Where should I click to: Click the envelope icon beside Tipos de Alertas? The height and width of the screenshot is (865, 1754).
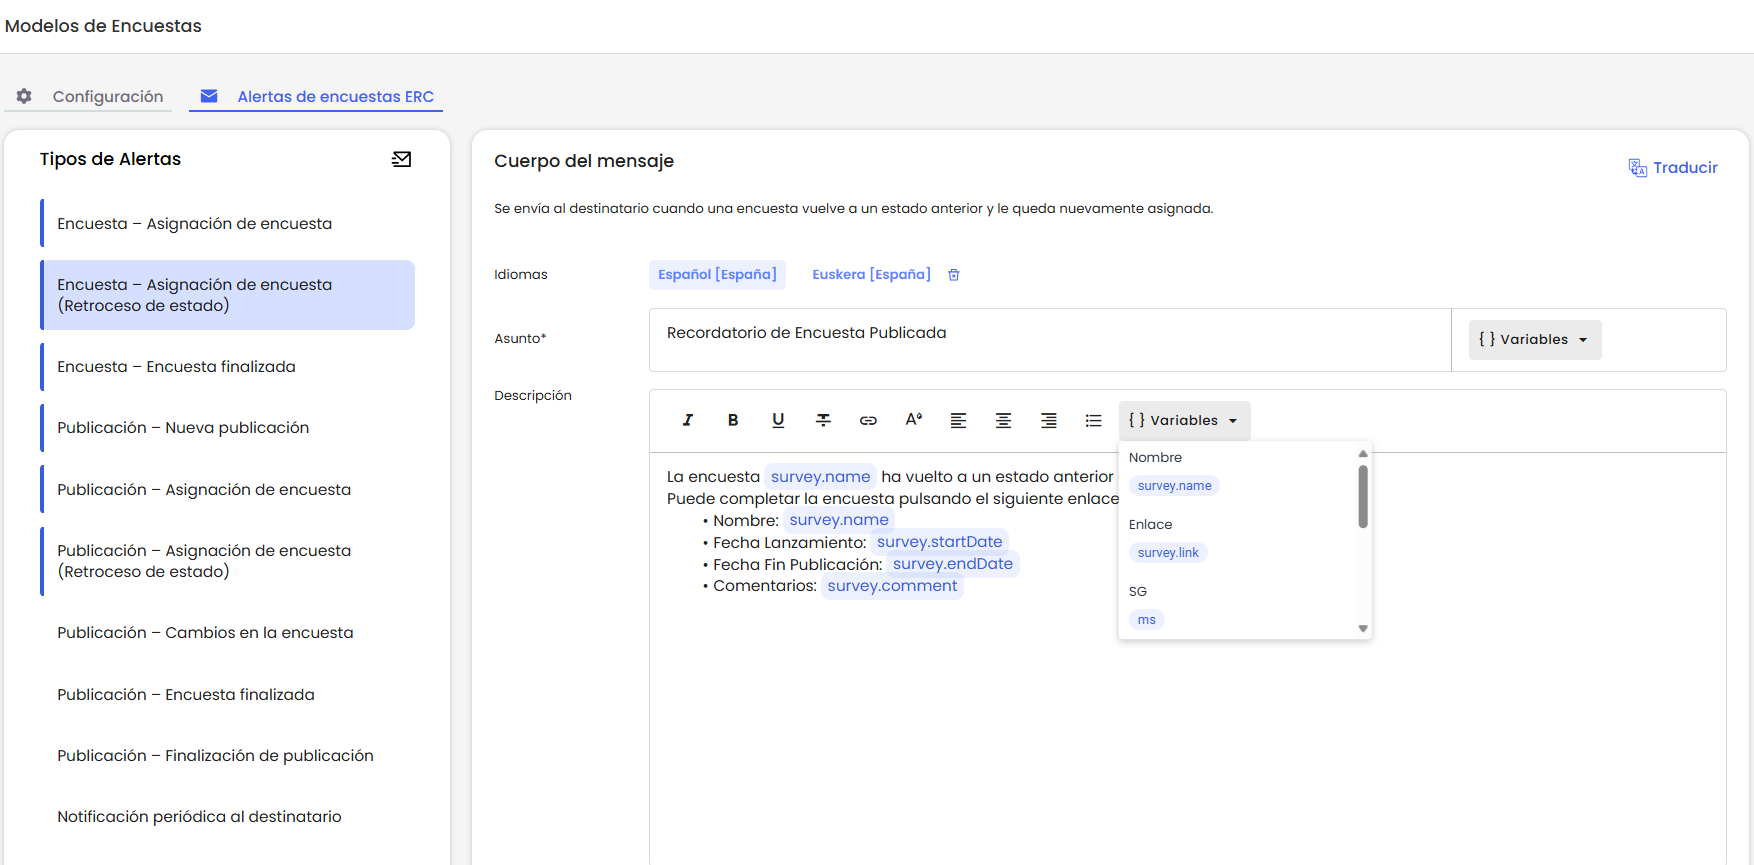tap(401, 159)
